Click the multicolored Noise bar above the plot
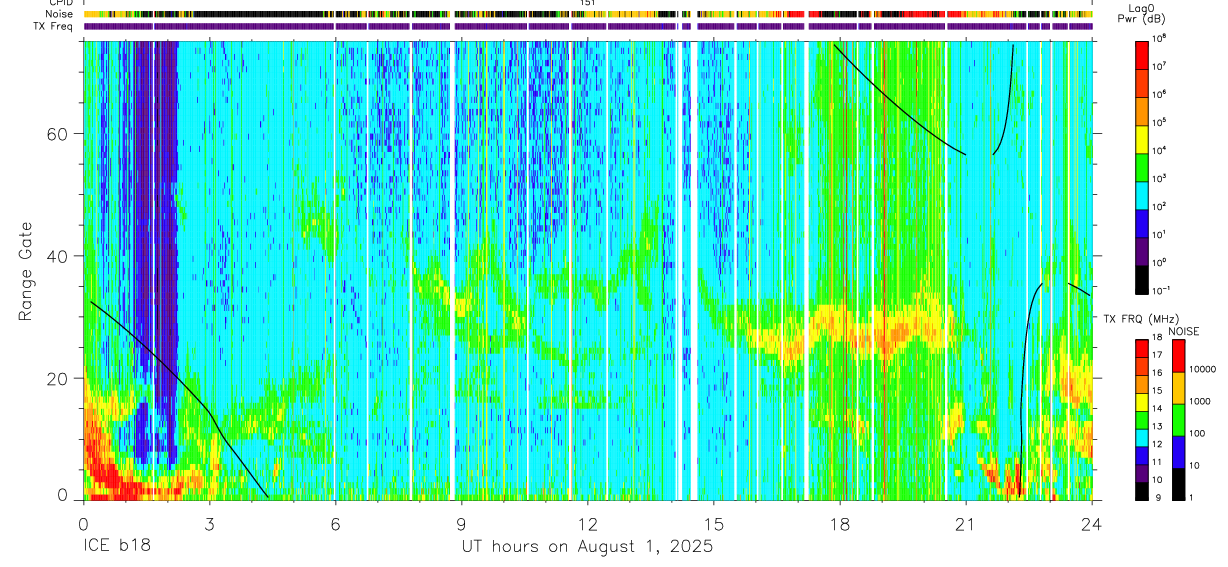Viewport: 1228px width, 567px height. click(588, 15)
